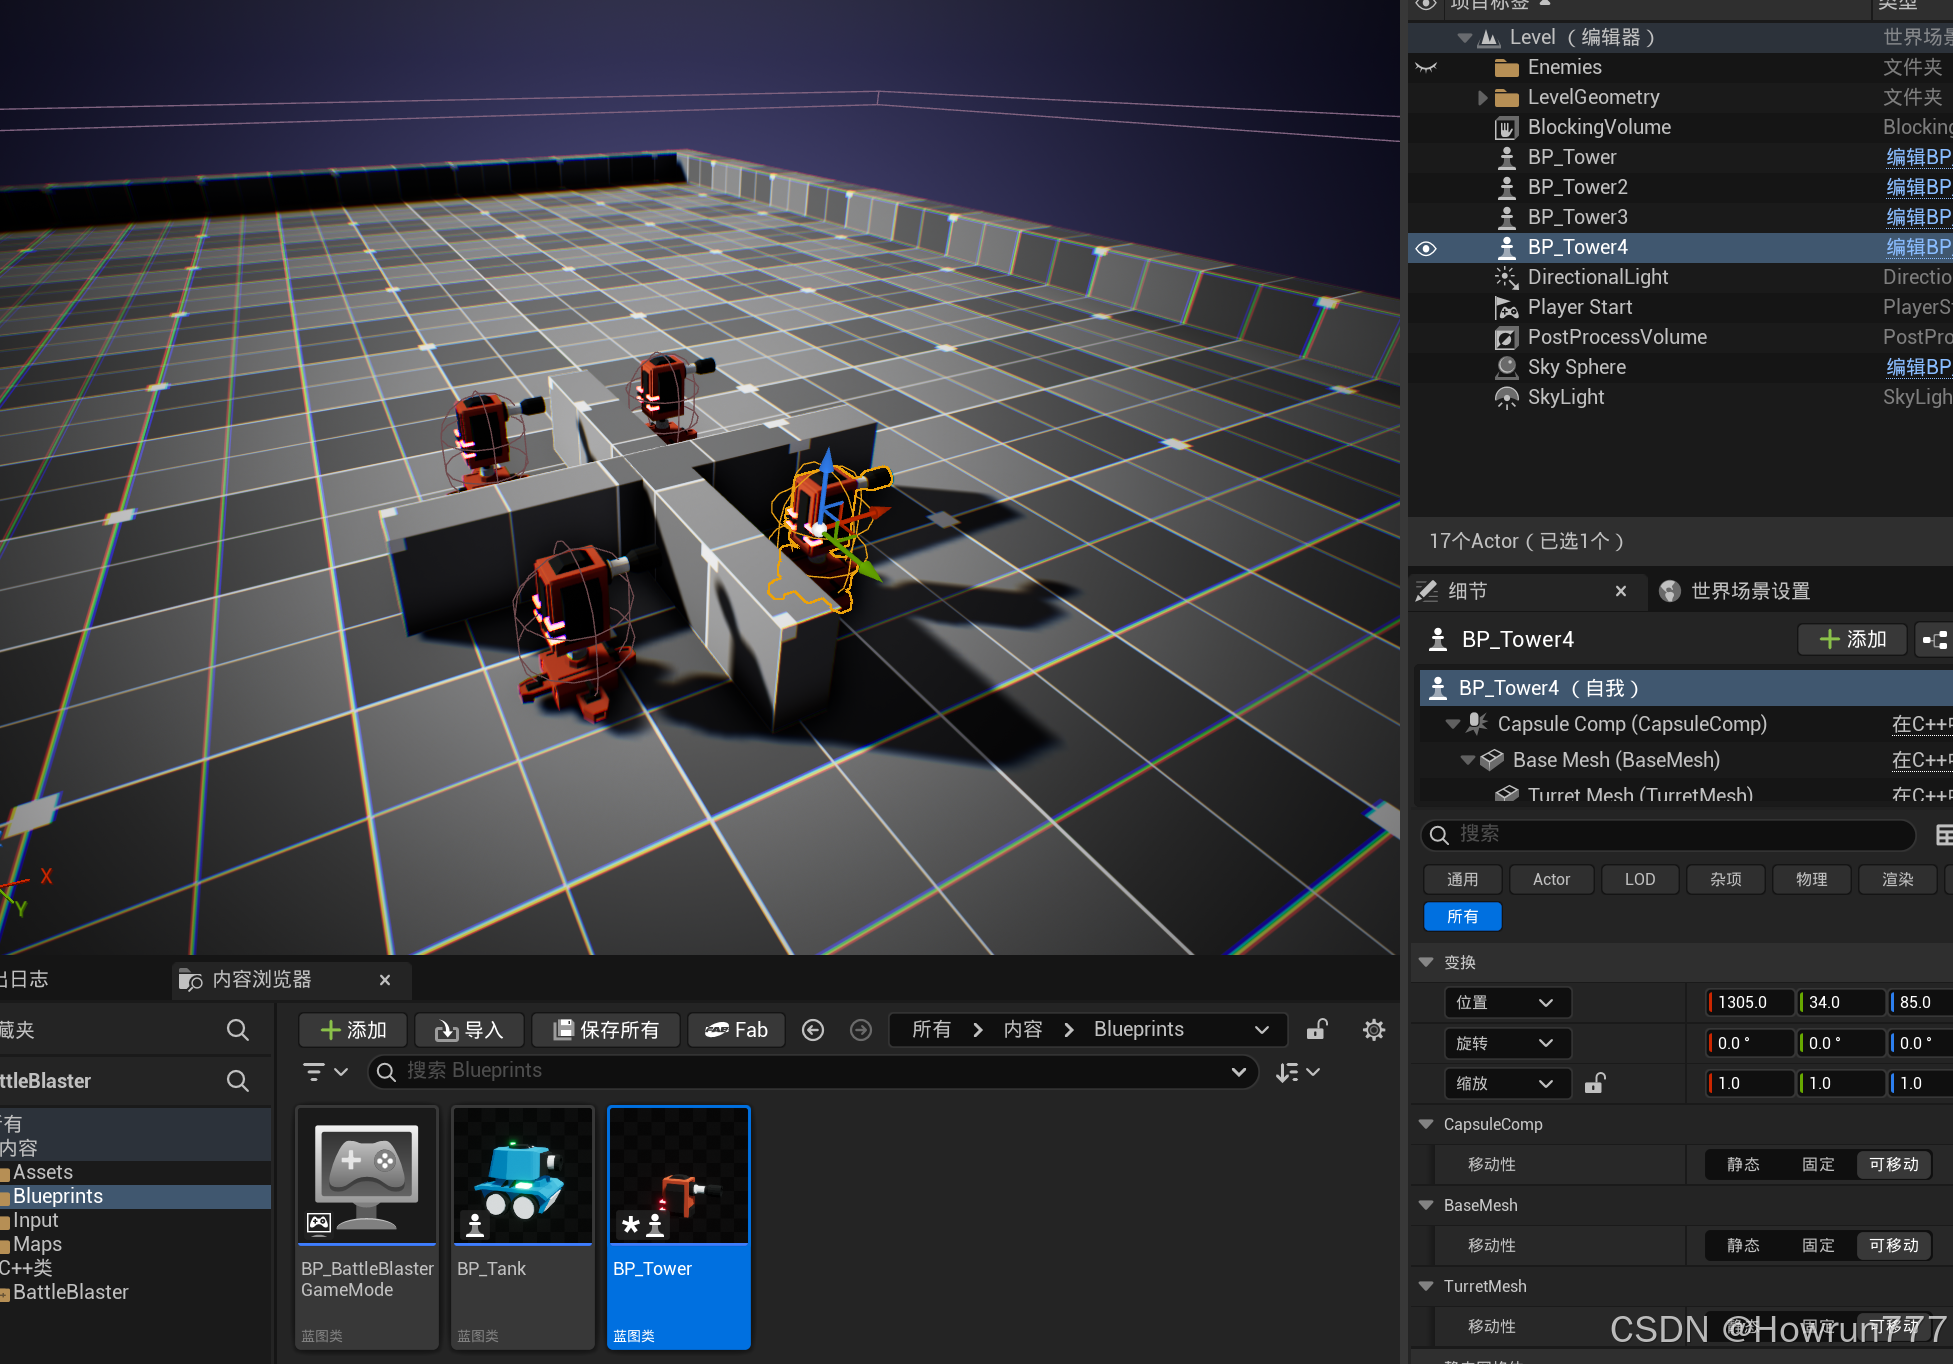Toggle visibility eye of BP_Tower4
This screenshot has height=1364, width=1953.
pyautogui.click(x=1427, y=248)
